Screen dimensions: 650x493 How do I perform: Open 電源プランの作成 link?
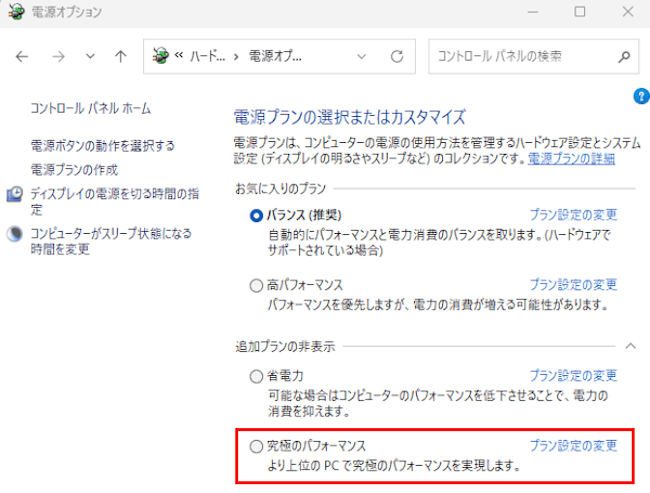[x=74, y=170]
